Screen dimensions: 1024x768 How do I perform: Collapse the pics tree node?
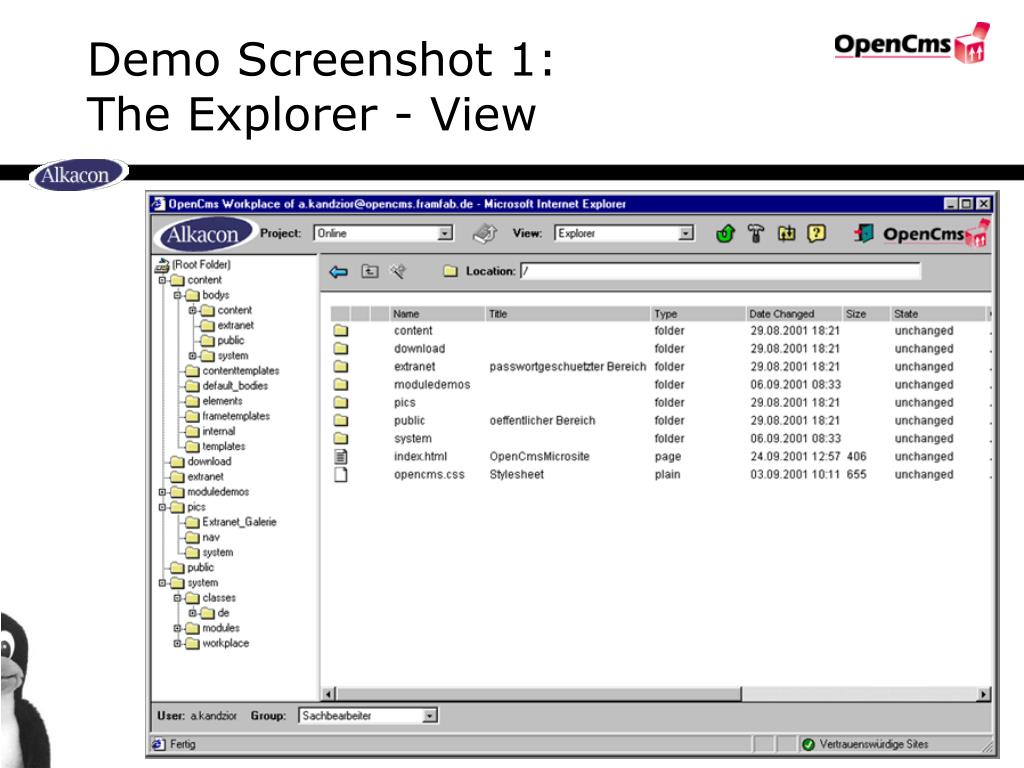point(162,507)
